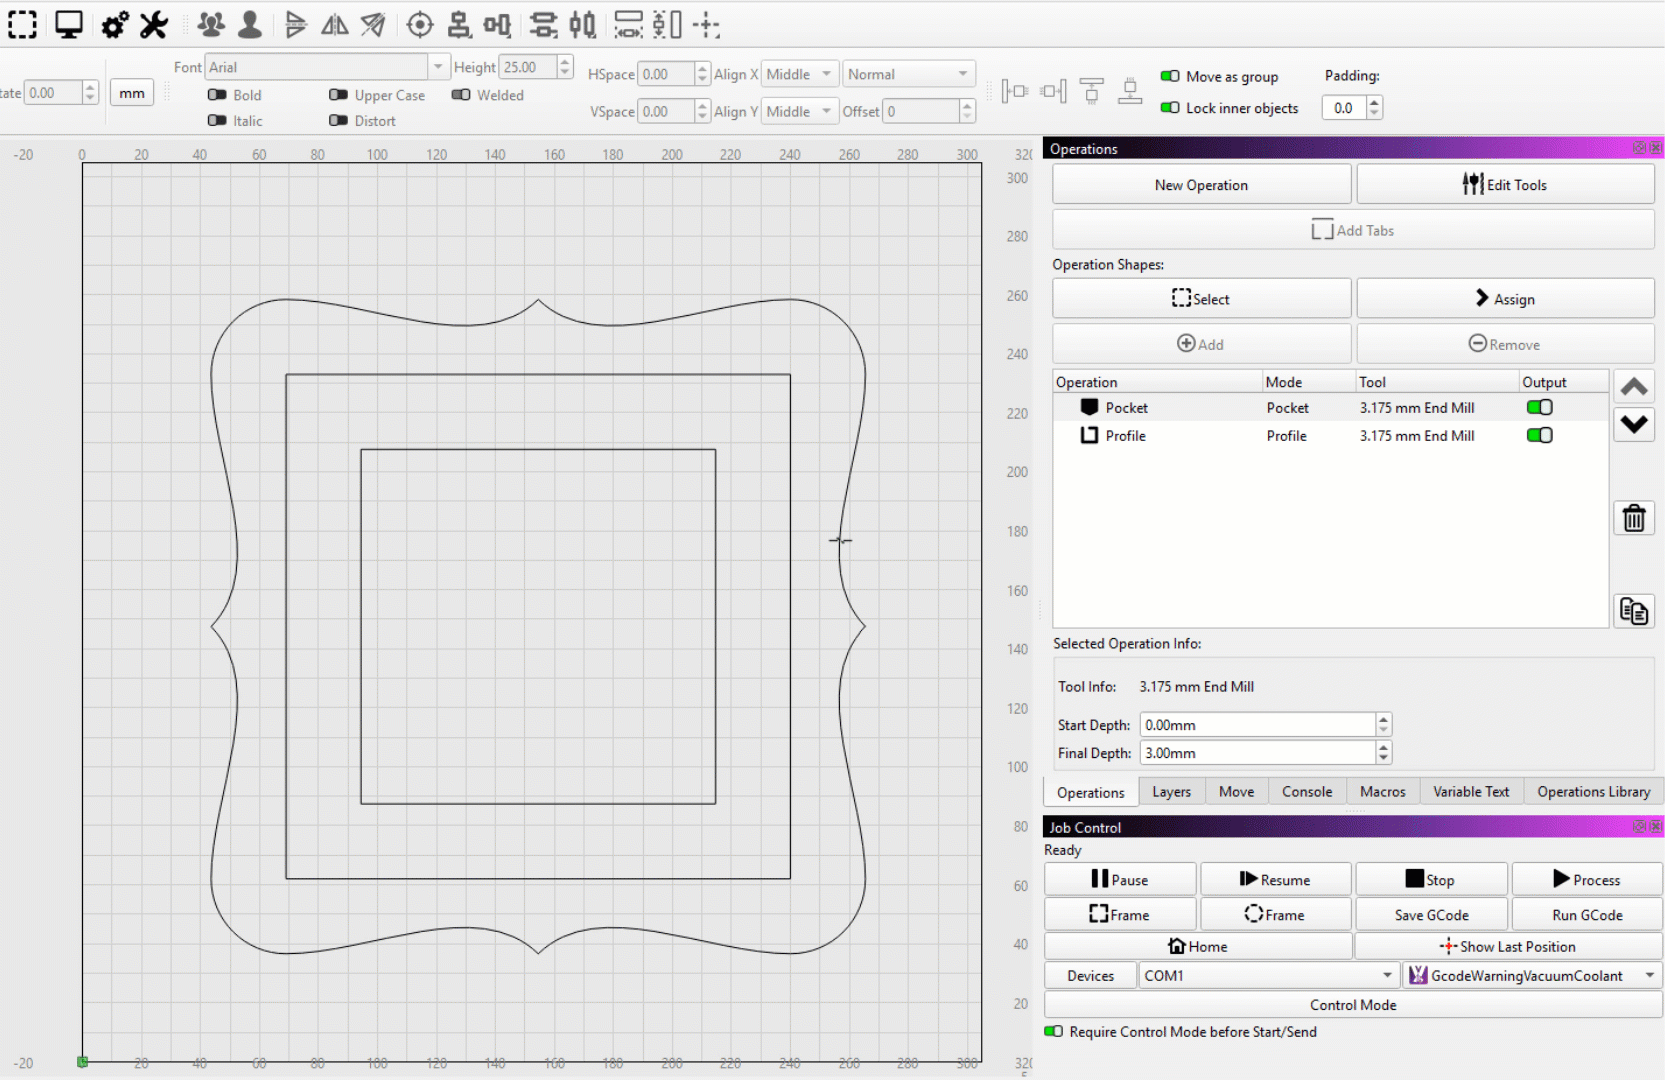Click the crosshair target icon in toolbar

pos(420,25)
